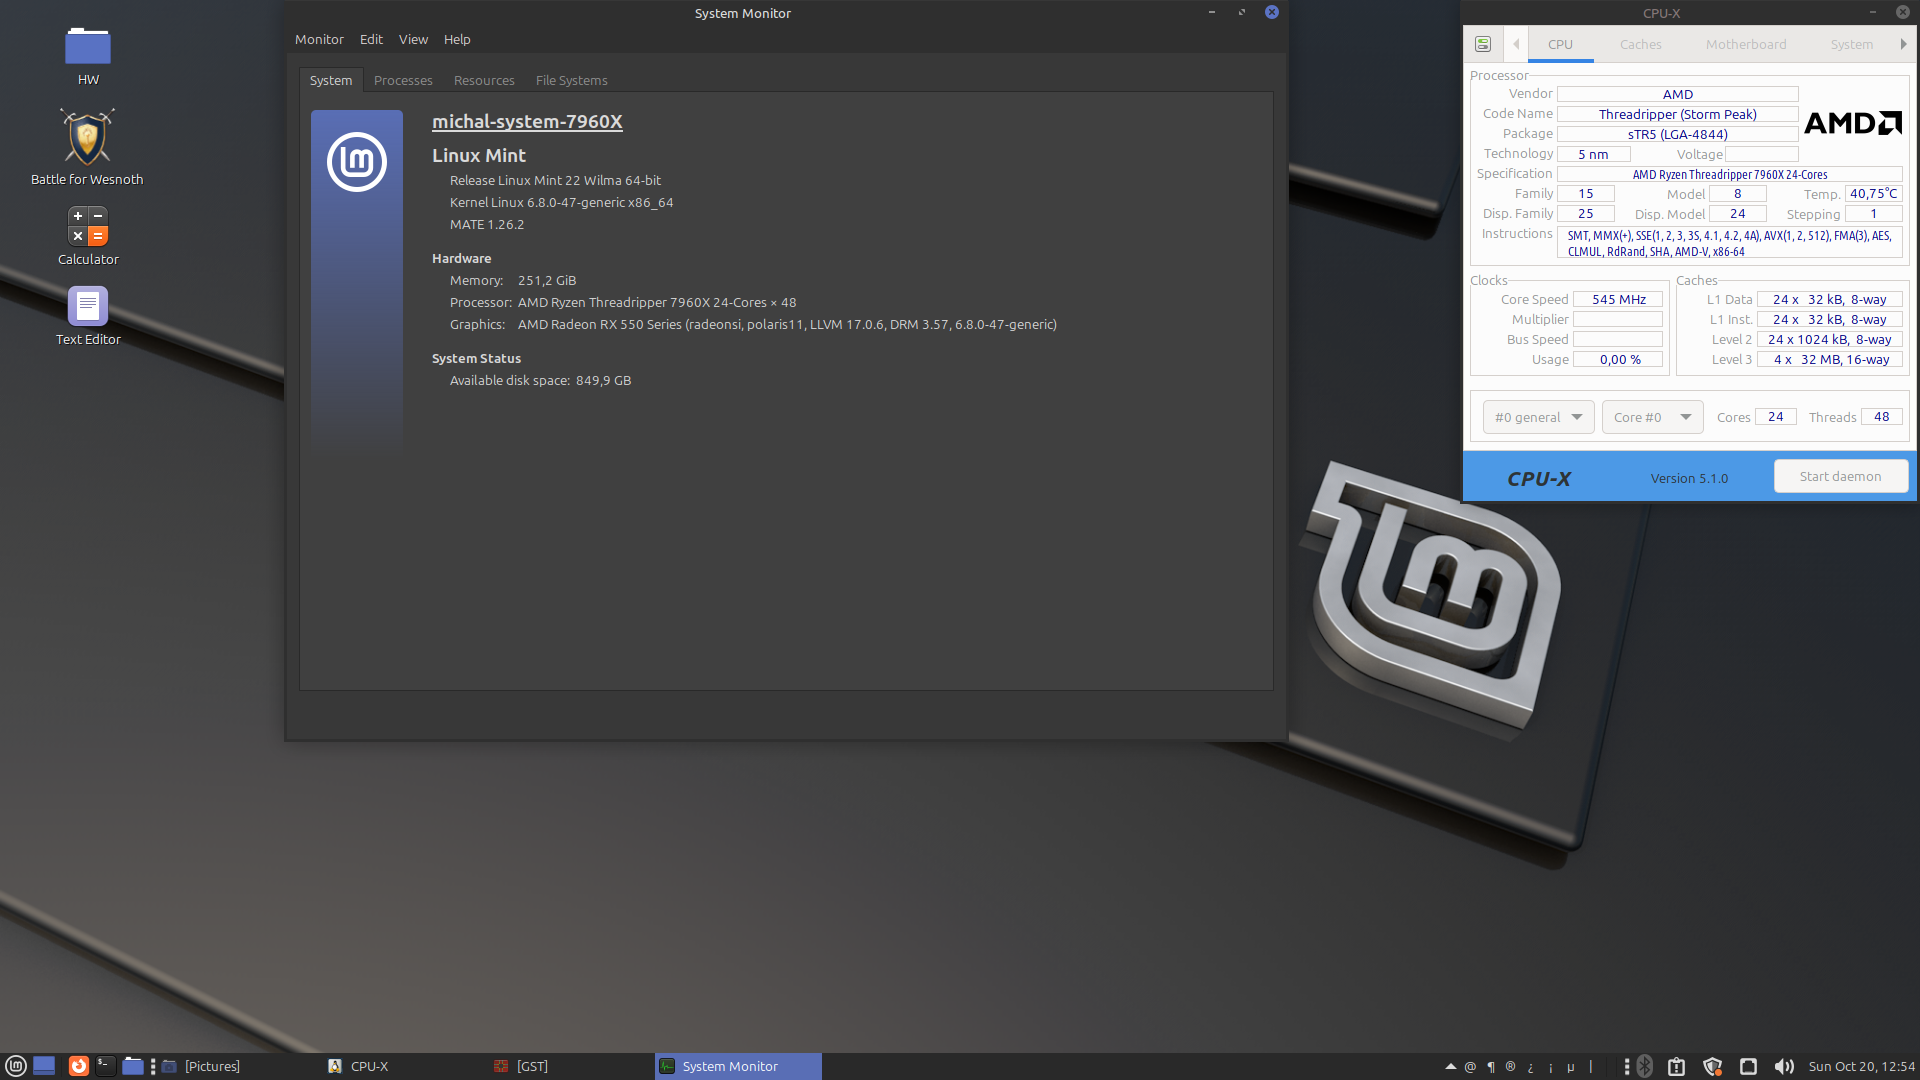Switch to the Processes tab
Image resolution: width=1920 pixels, height=1080 pixels.
403,80
